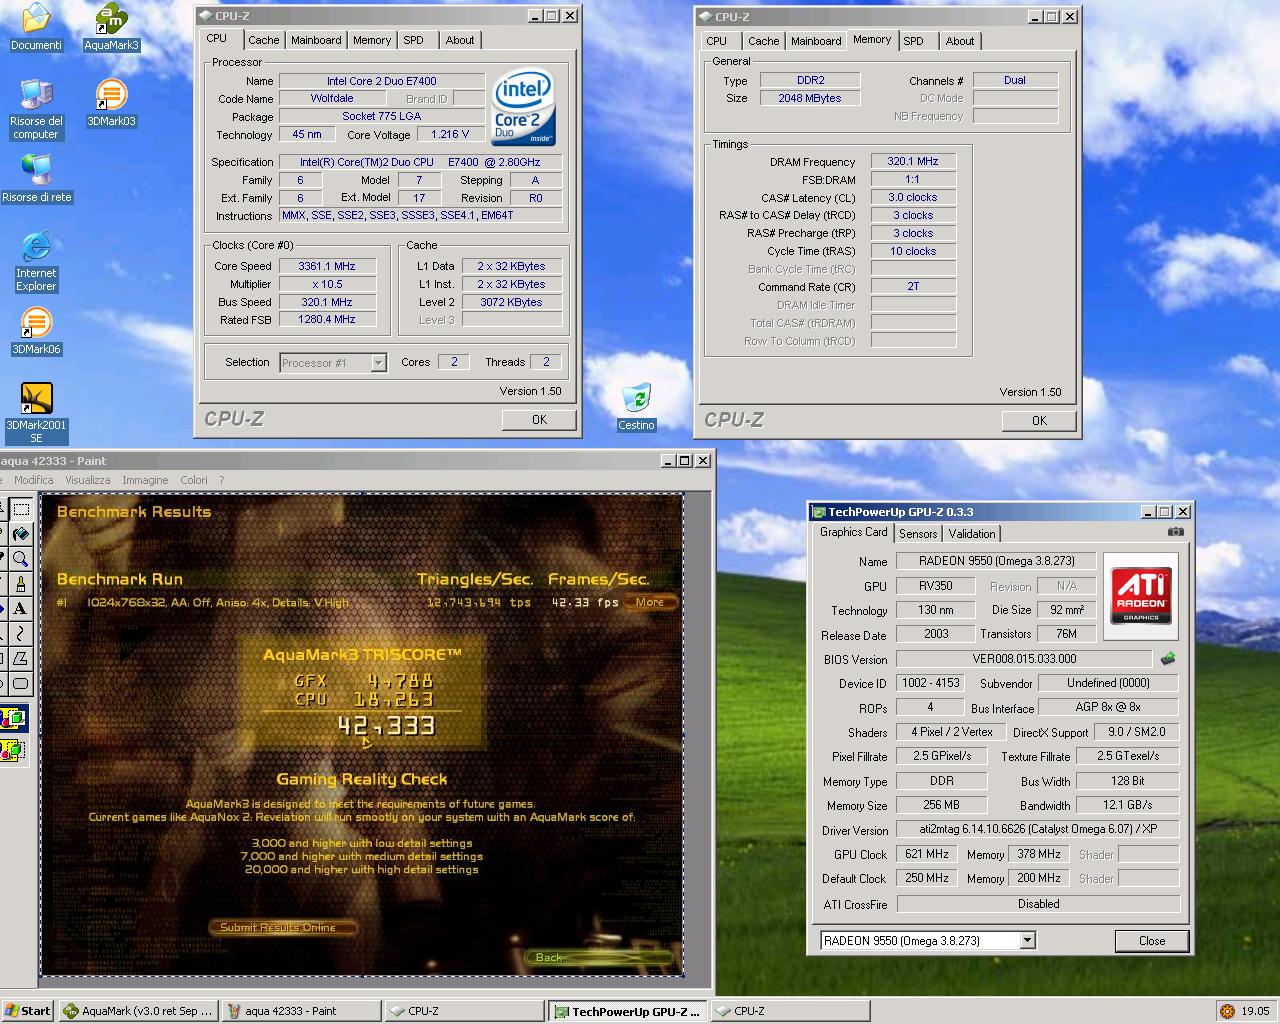Viewport: 1280px width, 1024px height.
Task: Select the Curve tool in Paint
Action: tap(20, 634)
